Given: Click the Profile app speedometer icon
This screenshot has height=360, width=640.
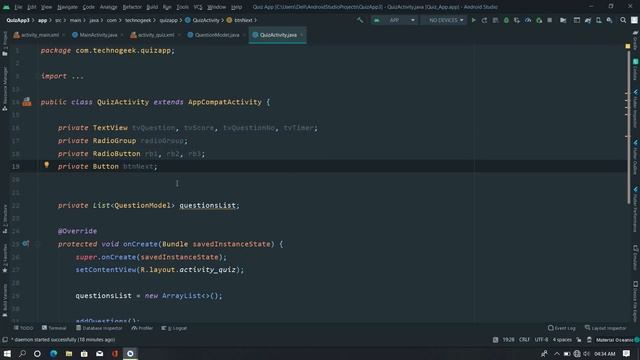Looking at the screenshot, I should 528,20.
